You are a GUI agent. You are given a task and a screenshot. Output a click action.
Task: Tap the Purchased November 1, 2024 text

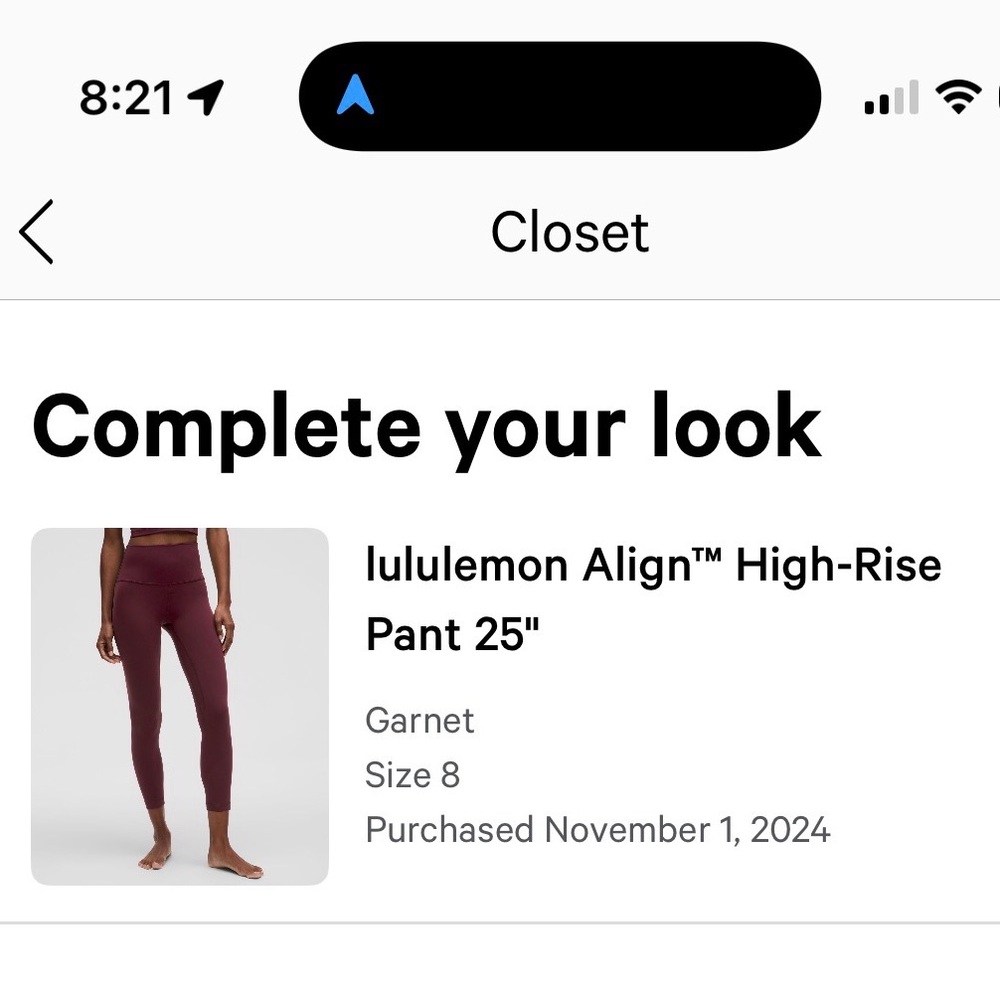597,830
